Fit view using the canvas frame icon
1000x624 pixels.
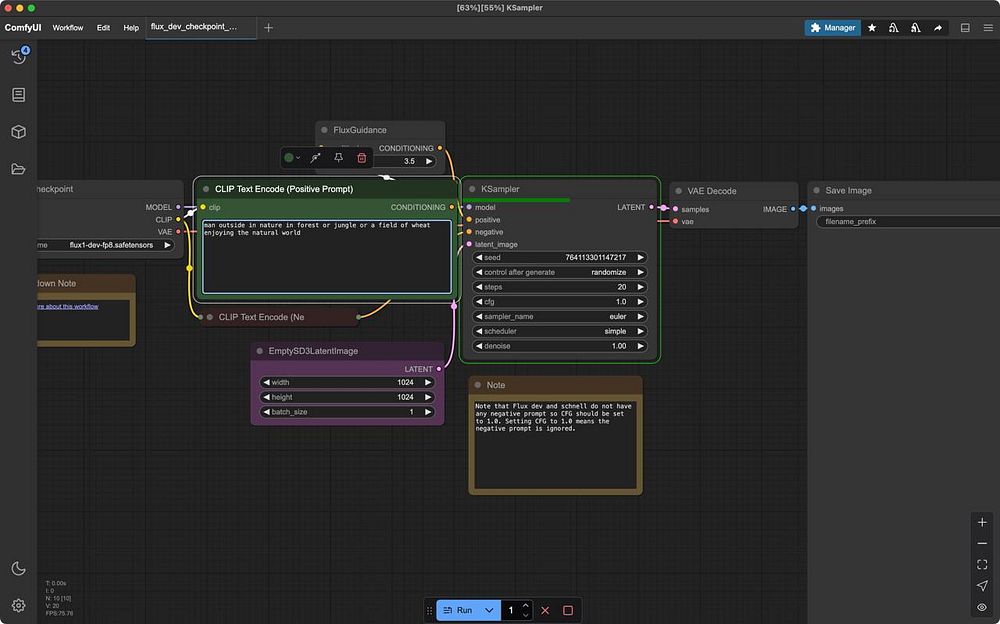click(x=982, y=565)
